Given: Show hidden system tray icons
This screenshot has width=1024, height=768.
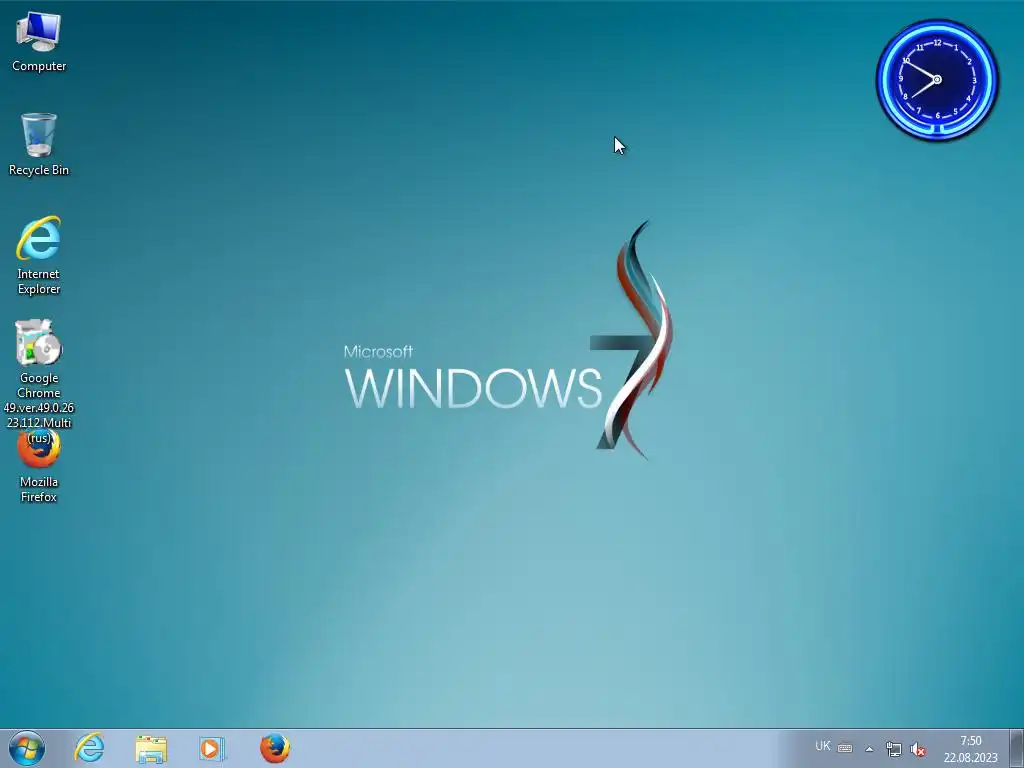Looking at the screenshot, I should point(869,749).
